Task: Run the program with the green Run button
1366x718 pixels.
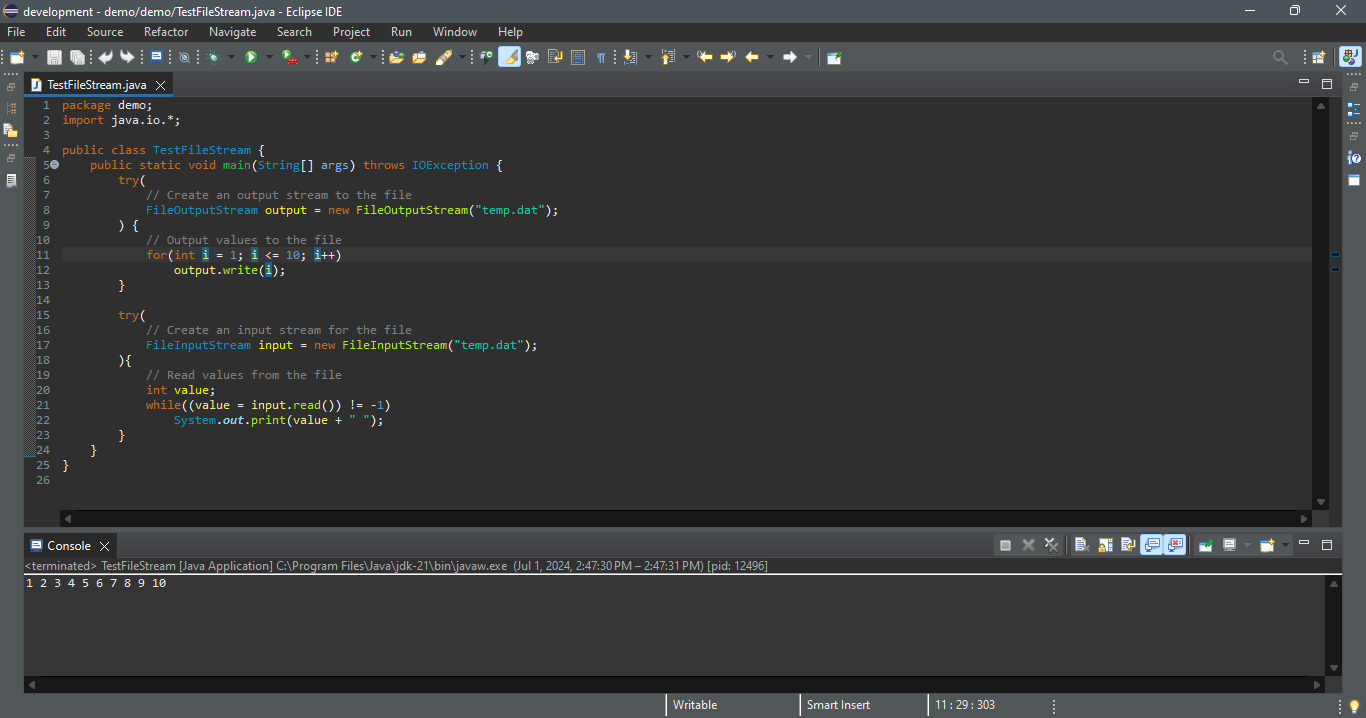Action: point(251,57)
